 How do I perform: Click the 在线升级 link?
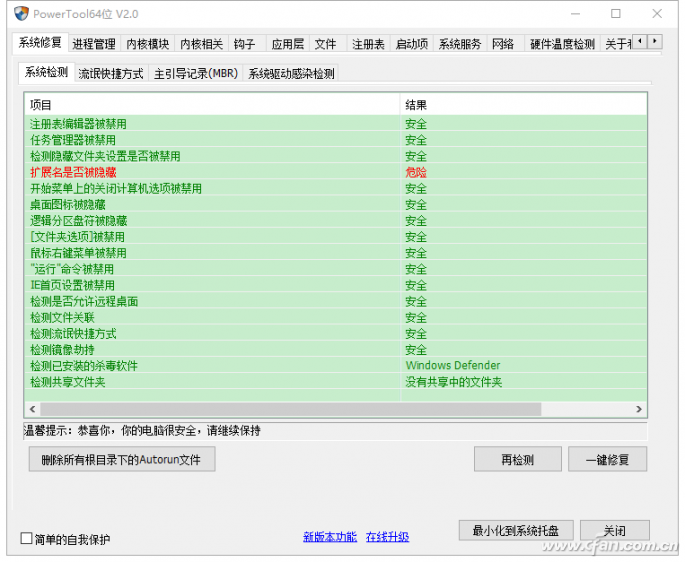[387, 537]
